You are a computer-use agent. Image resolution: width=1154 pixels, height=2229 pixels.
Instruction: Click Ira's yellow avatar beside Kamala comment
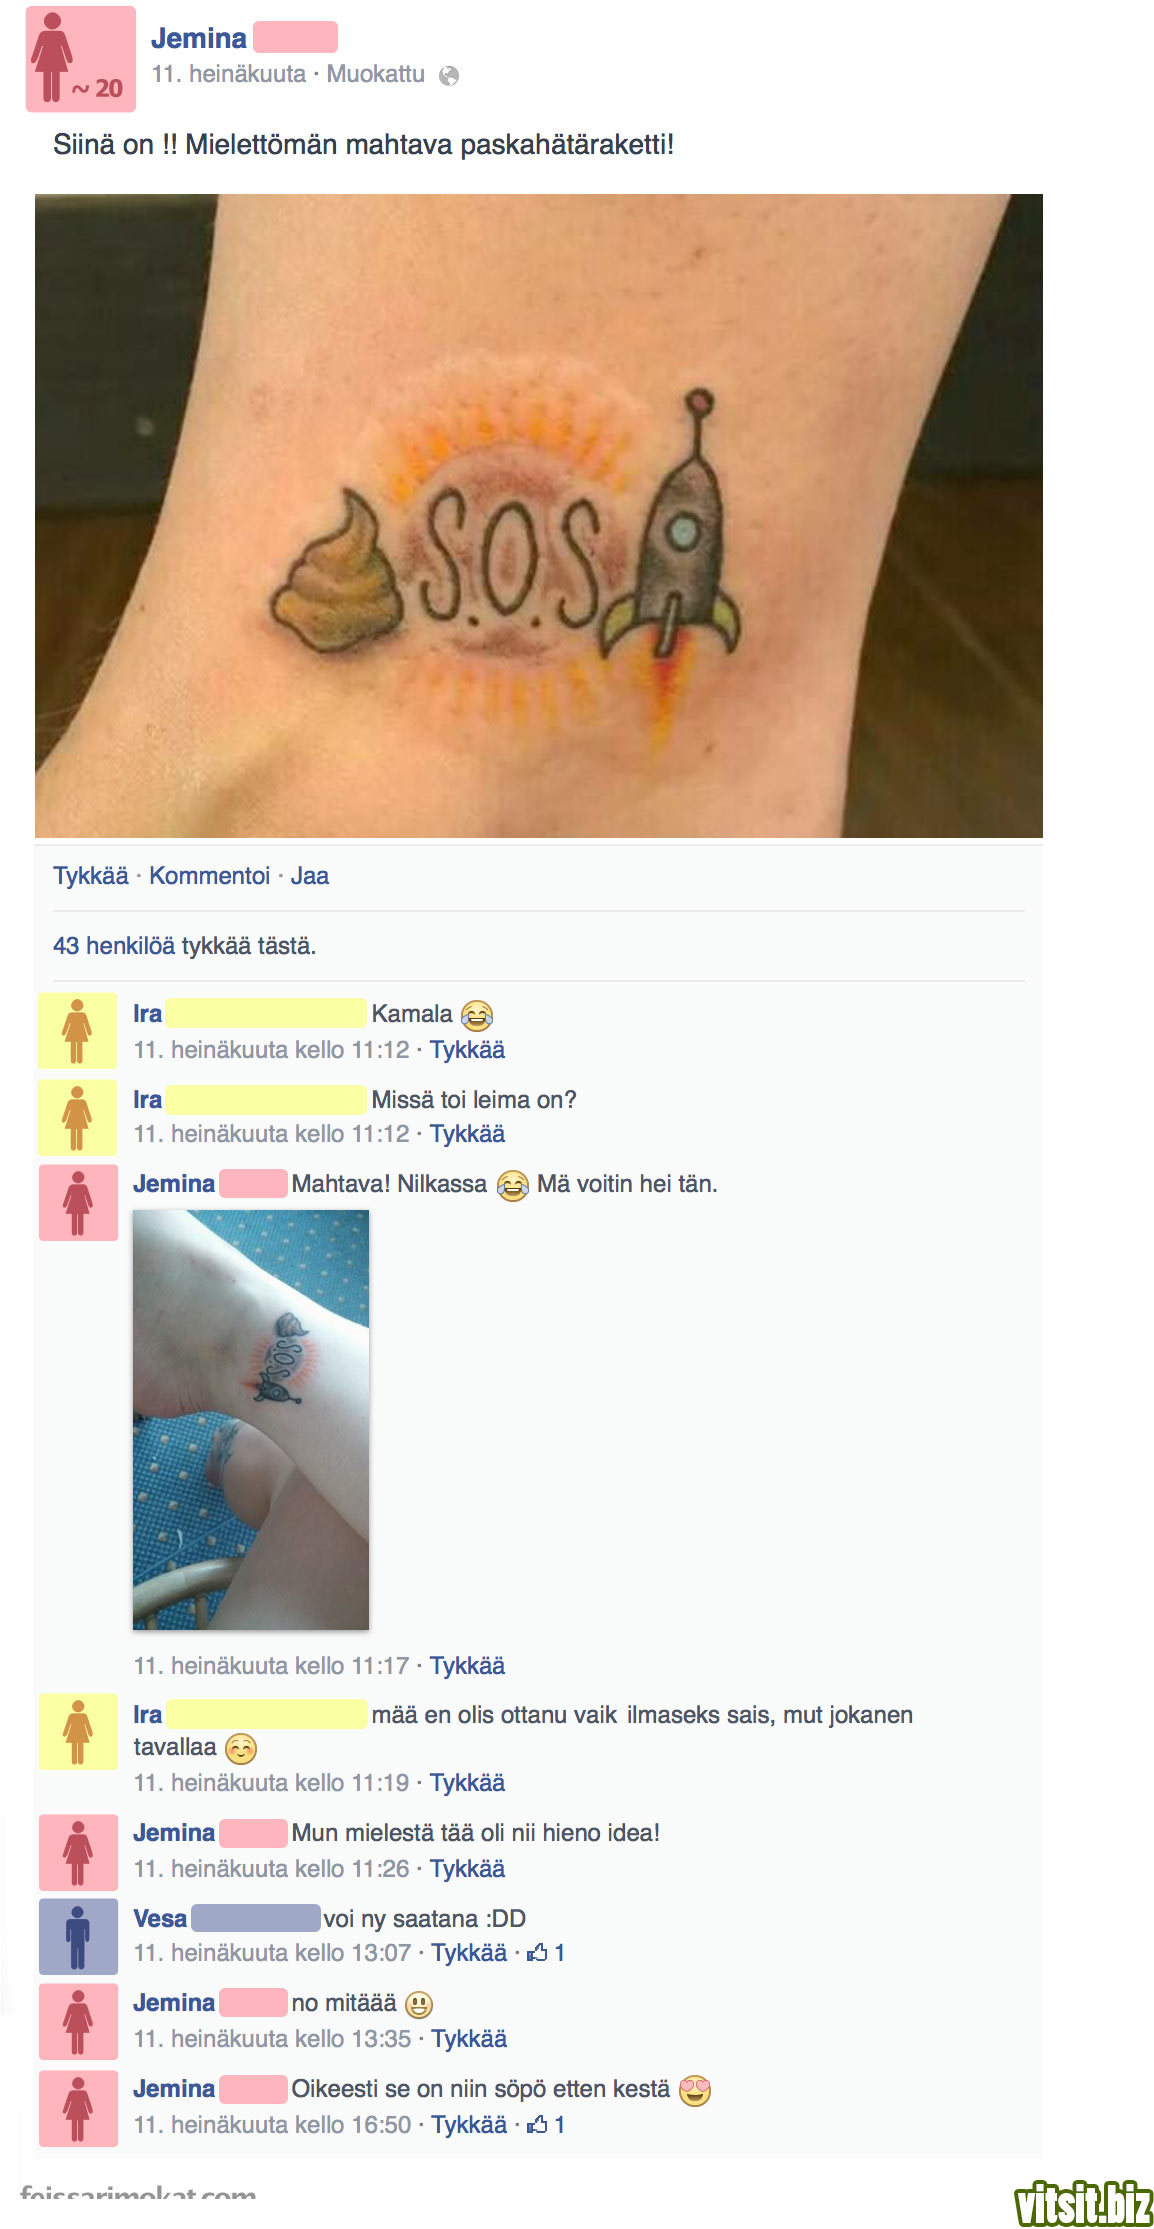click(78, 1031)
